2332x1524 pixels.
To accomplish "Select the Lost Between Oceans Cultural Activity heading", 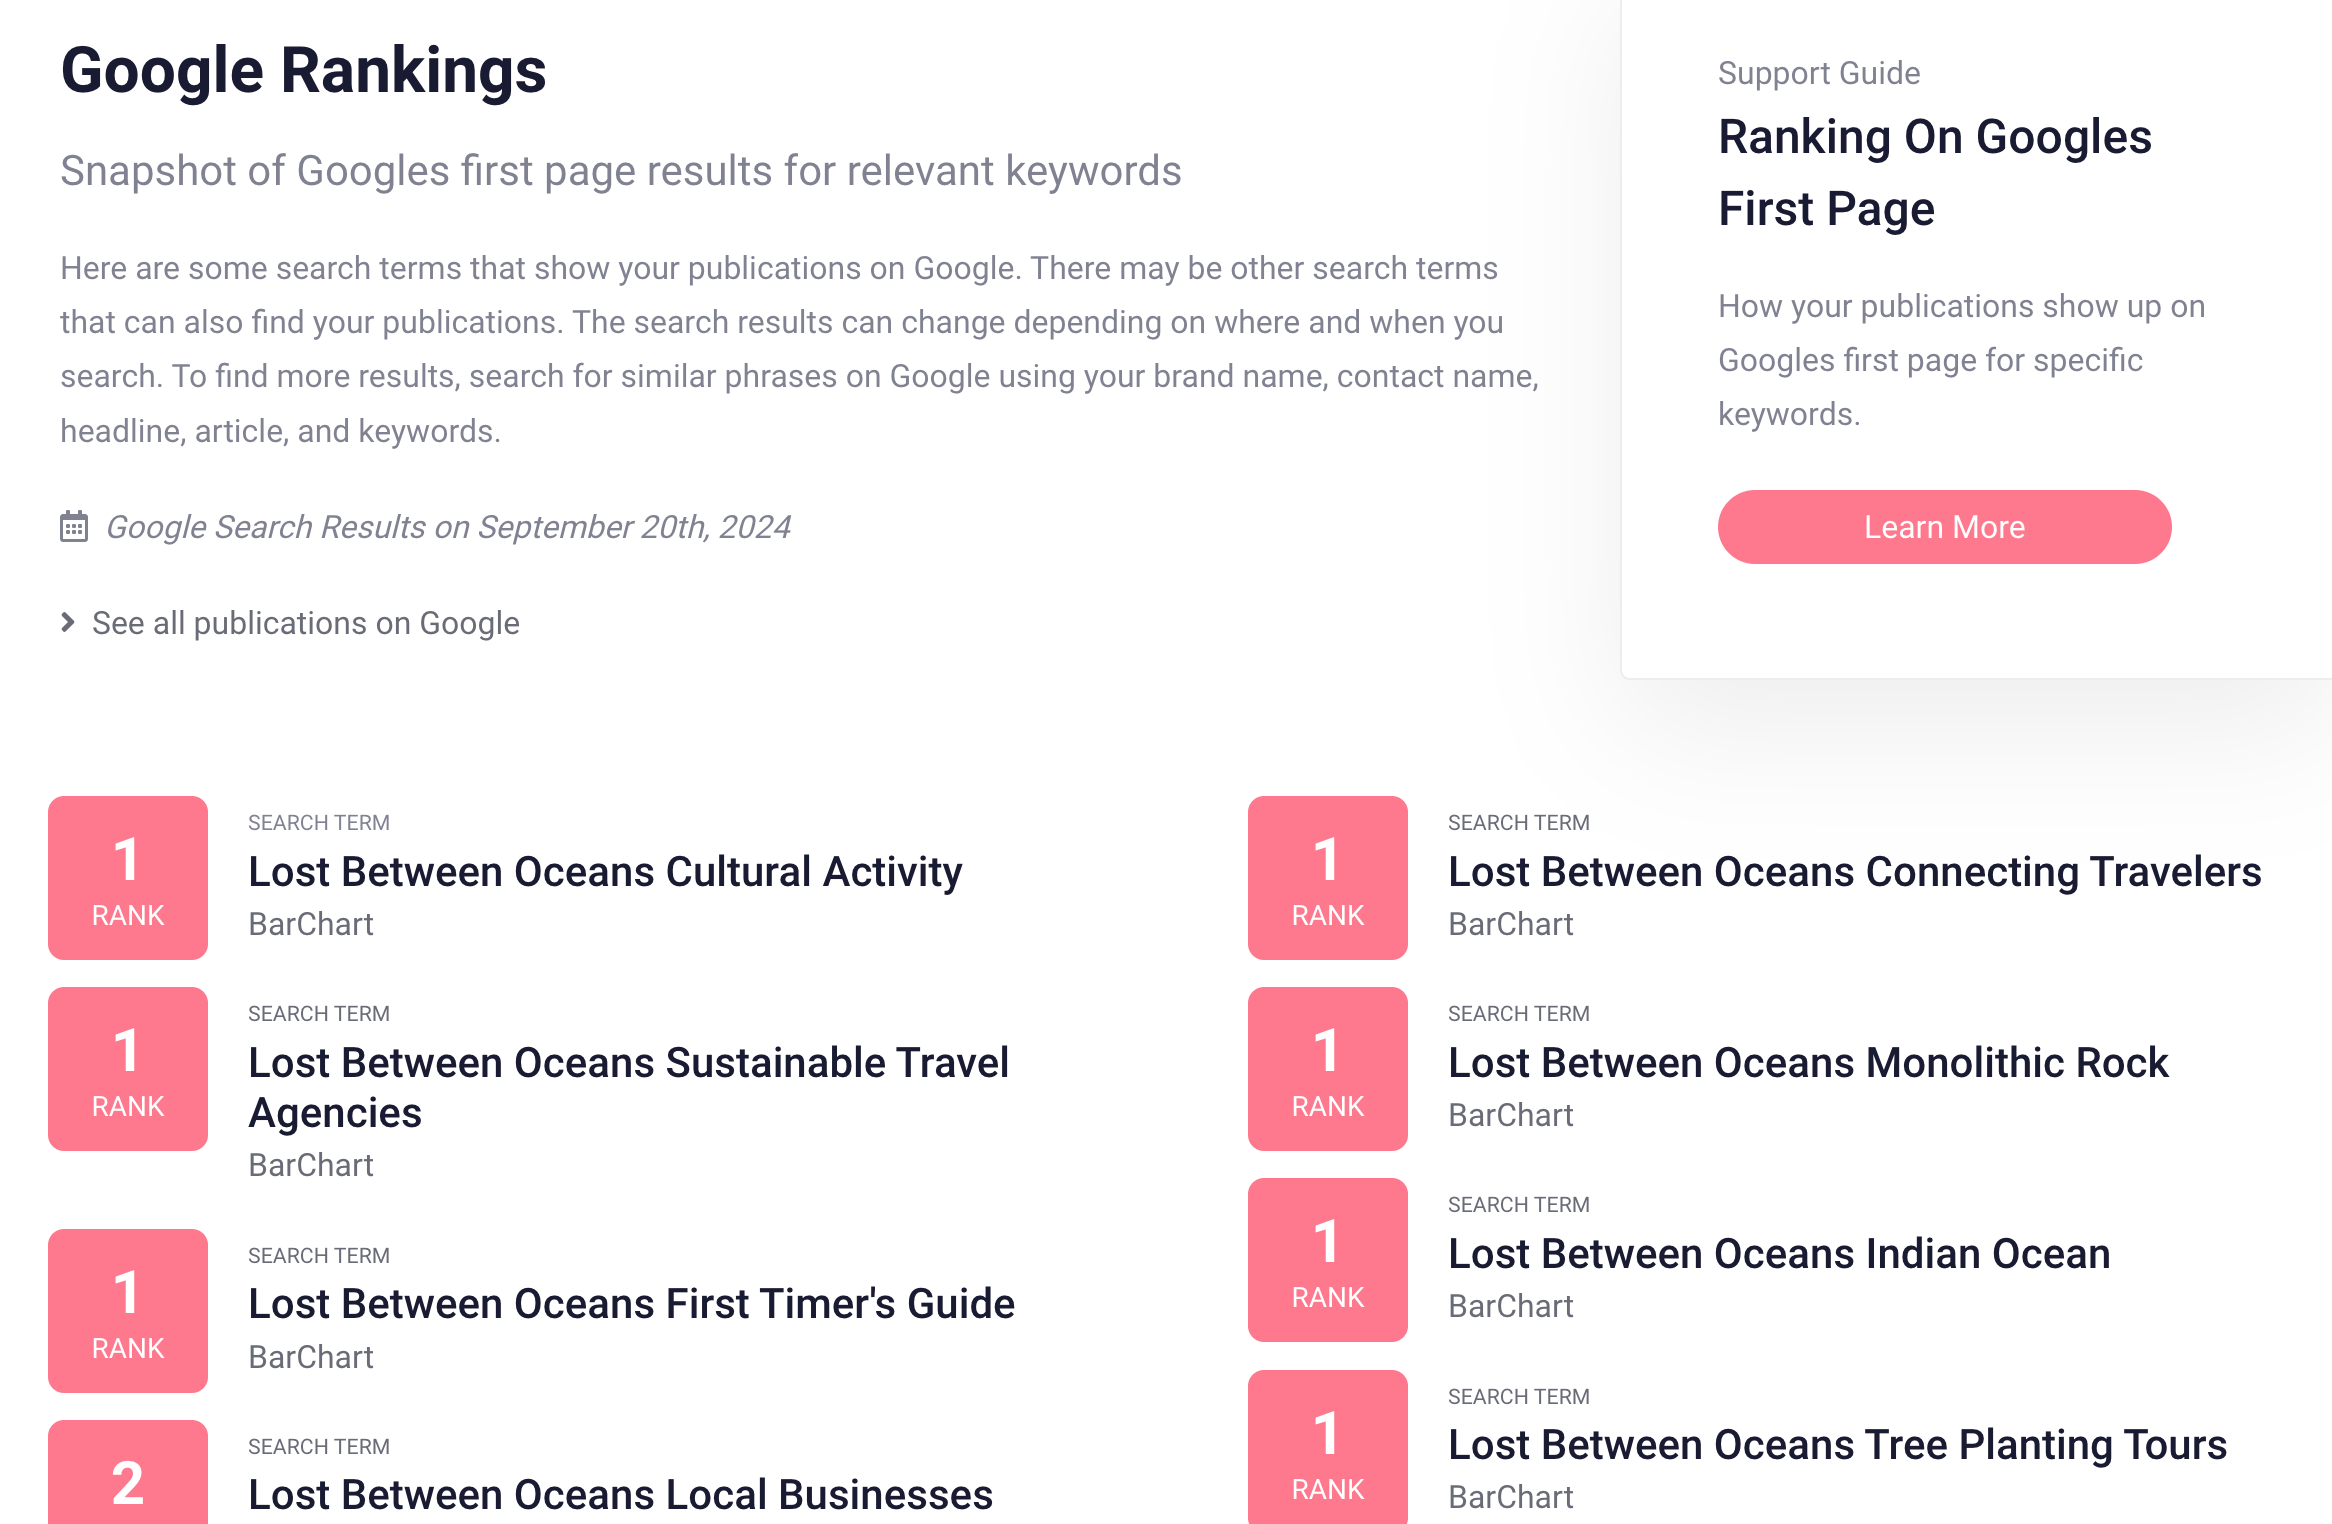I will click(604, 871).
